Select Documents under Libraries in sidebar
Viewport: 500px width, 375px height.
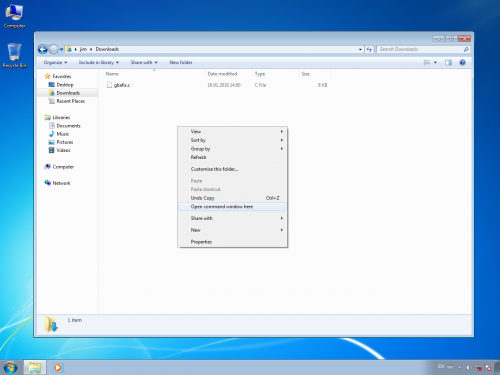(68, 126)
